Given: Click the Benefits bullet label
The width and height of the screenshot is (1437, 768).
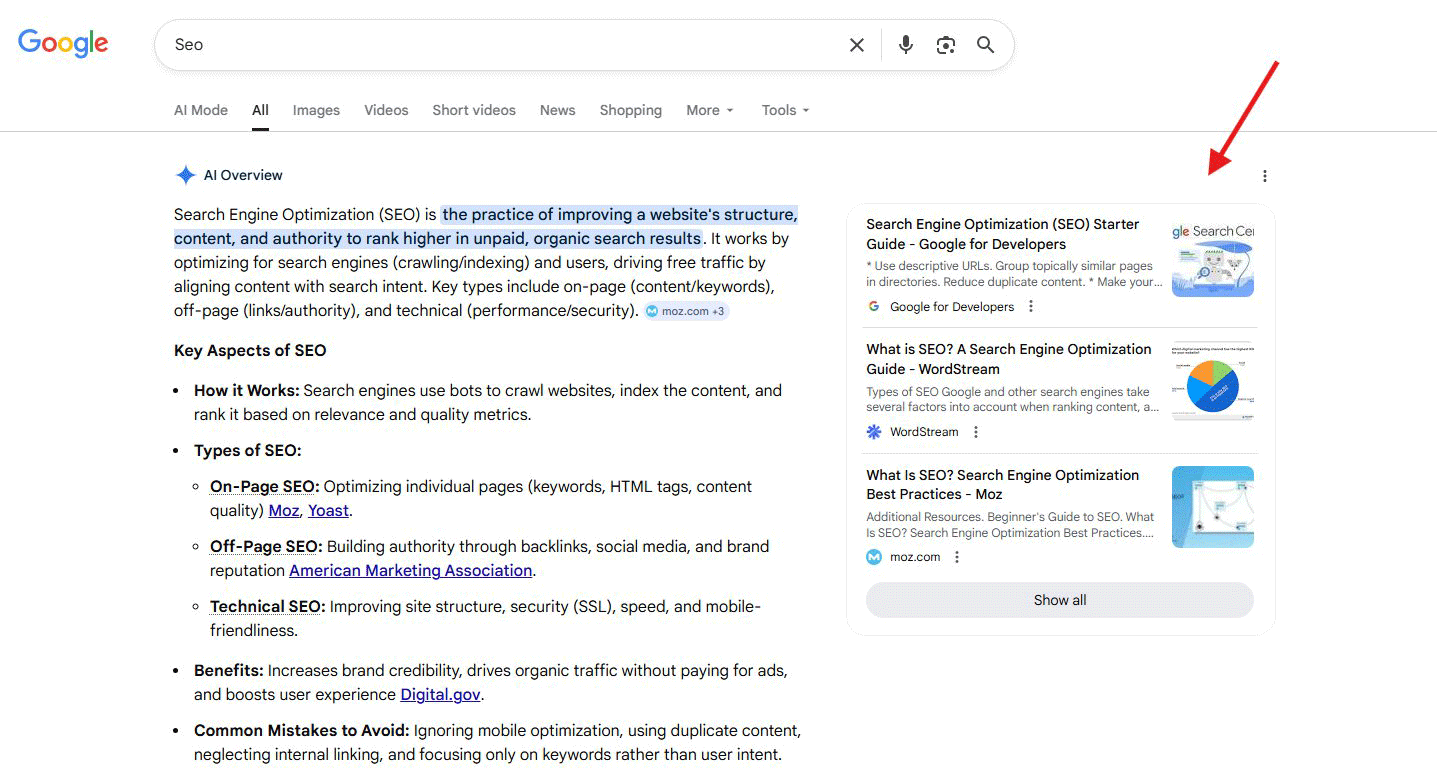Looking at the screenshot, I should (x=229, y=670).
